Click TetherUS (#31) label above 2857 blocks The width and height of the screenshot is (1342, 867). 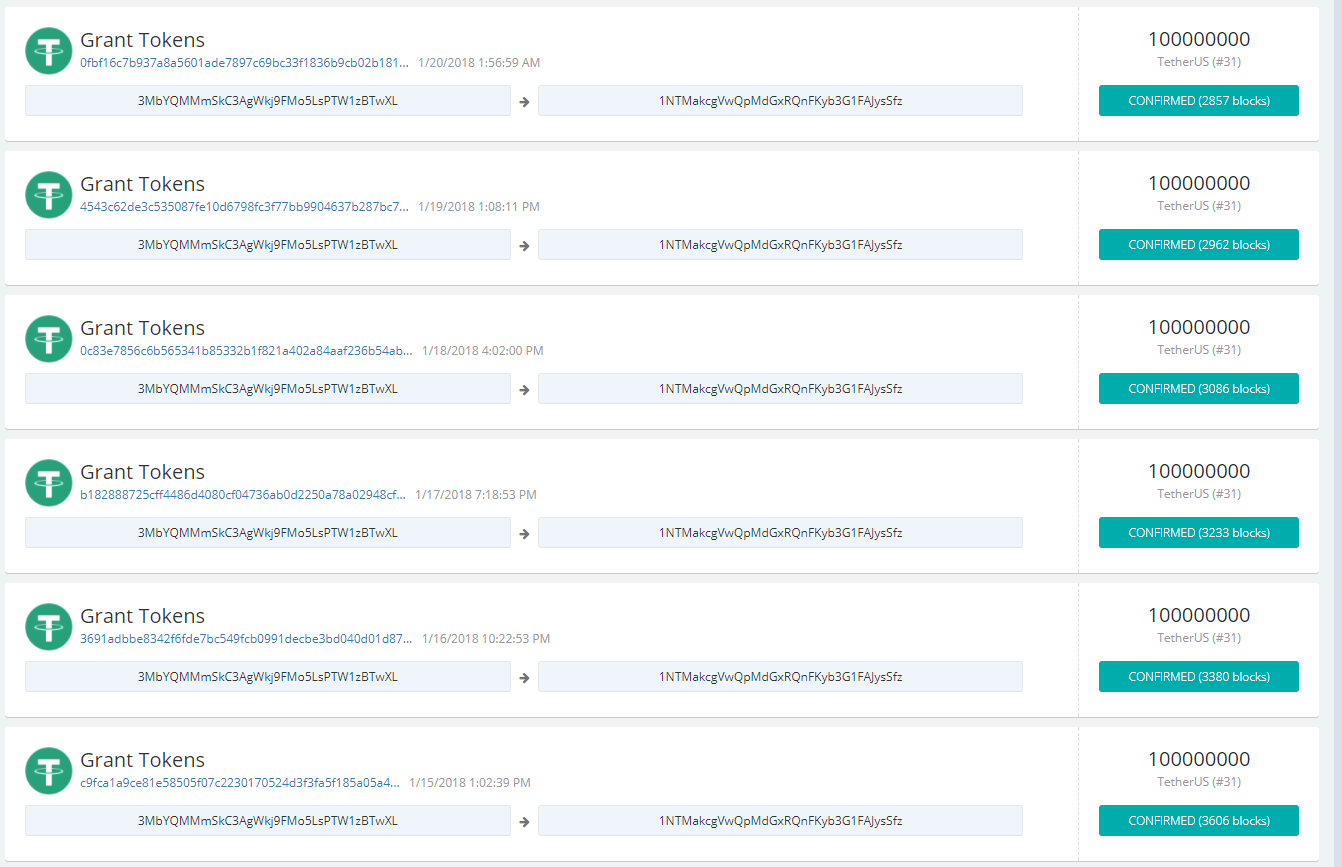(1199, 62)
